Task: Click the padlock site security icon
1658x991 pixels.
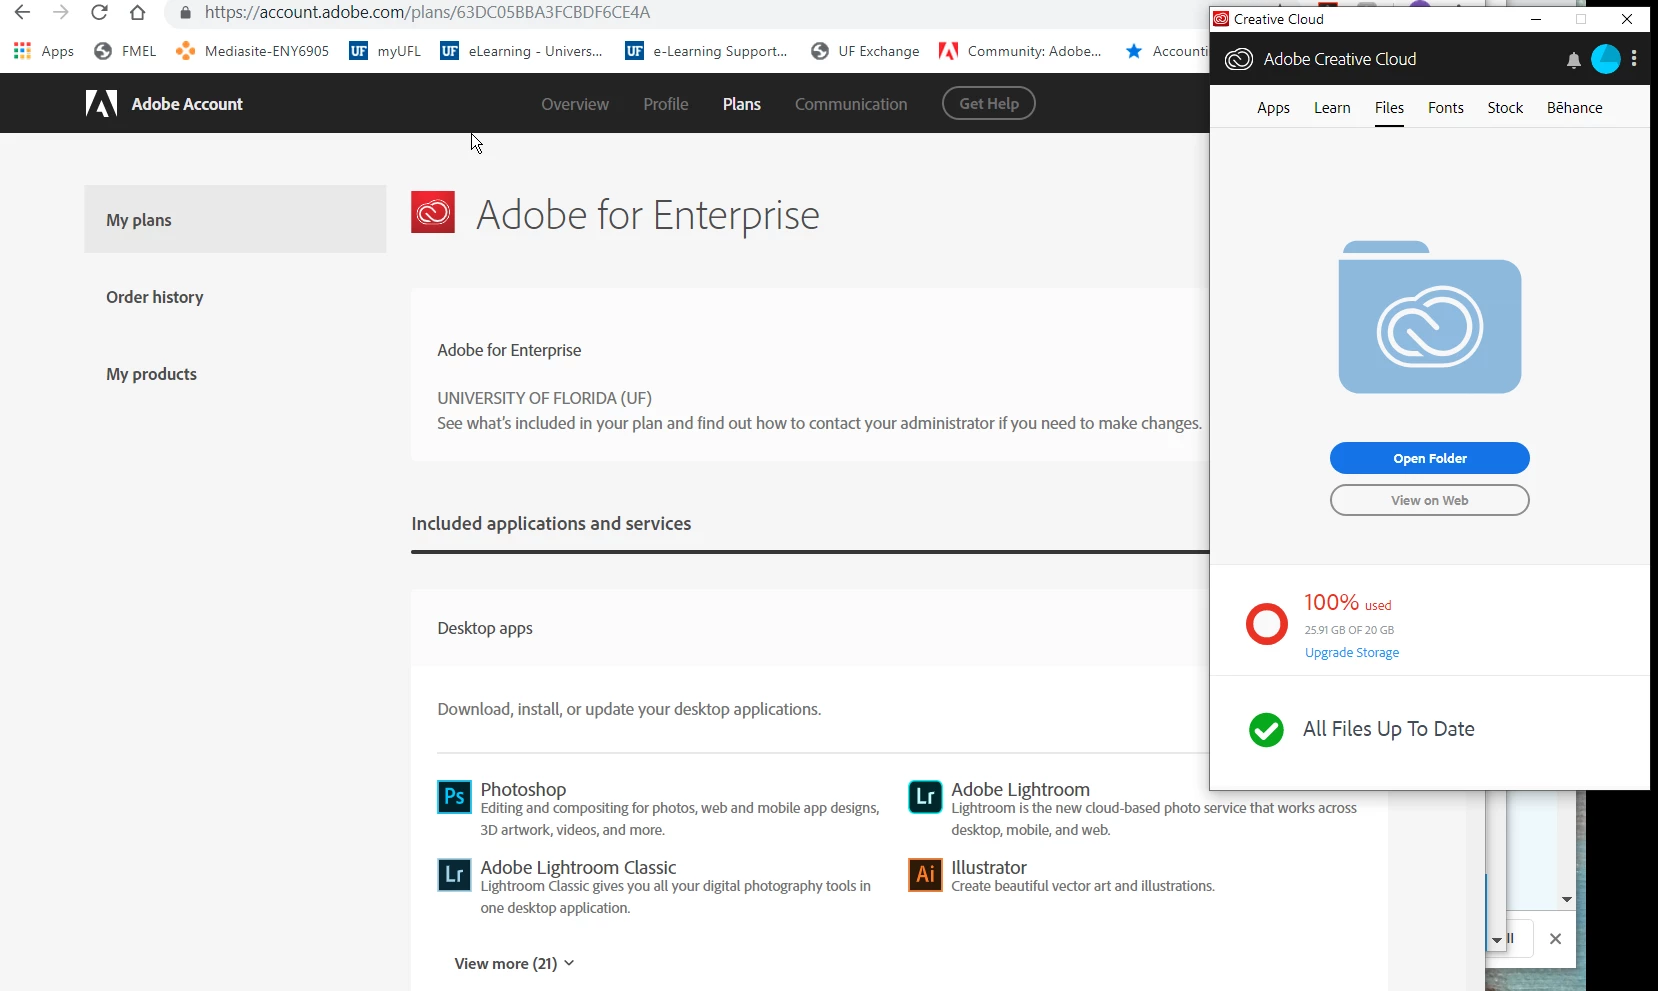Action: tap(185, 13)
